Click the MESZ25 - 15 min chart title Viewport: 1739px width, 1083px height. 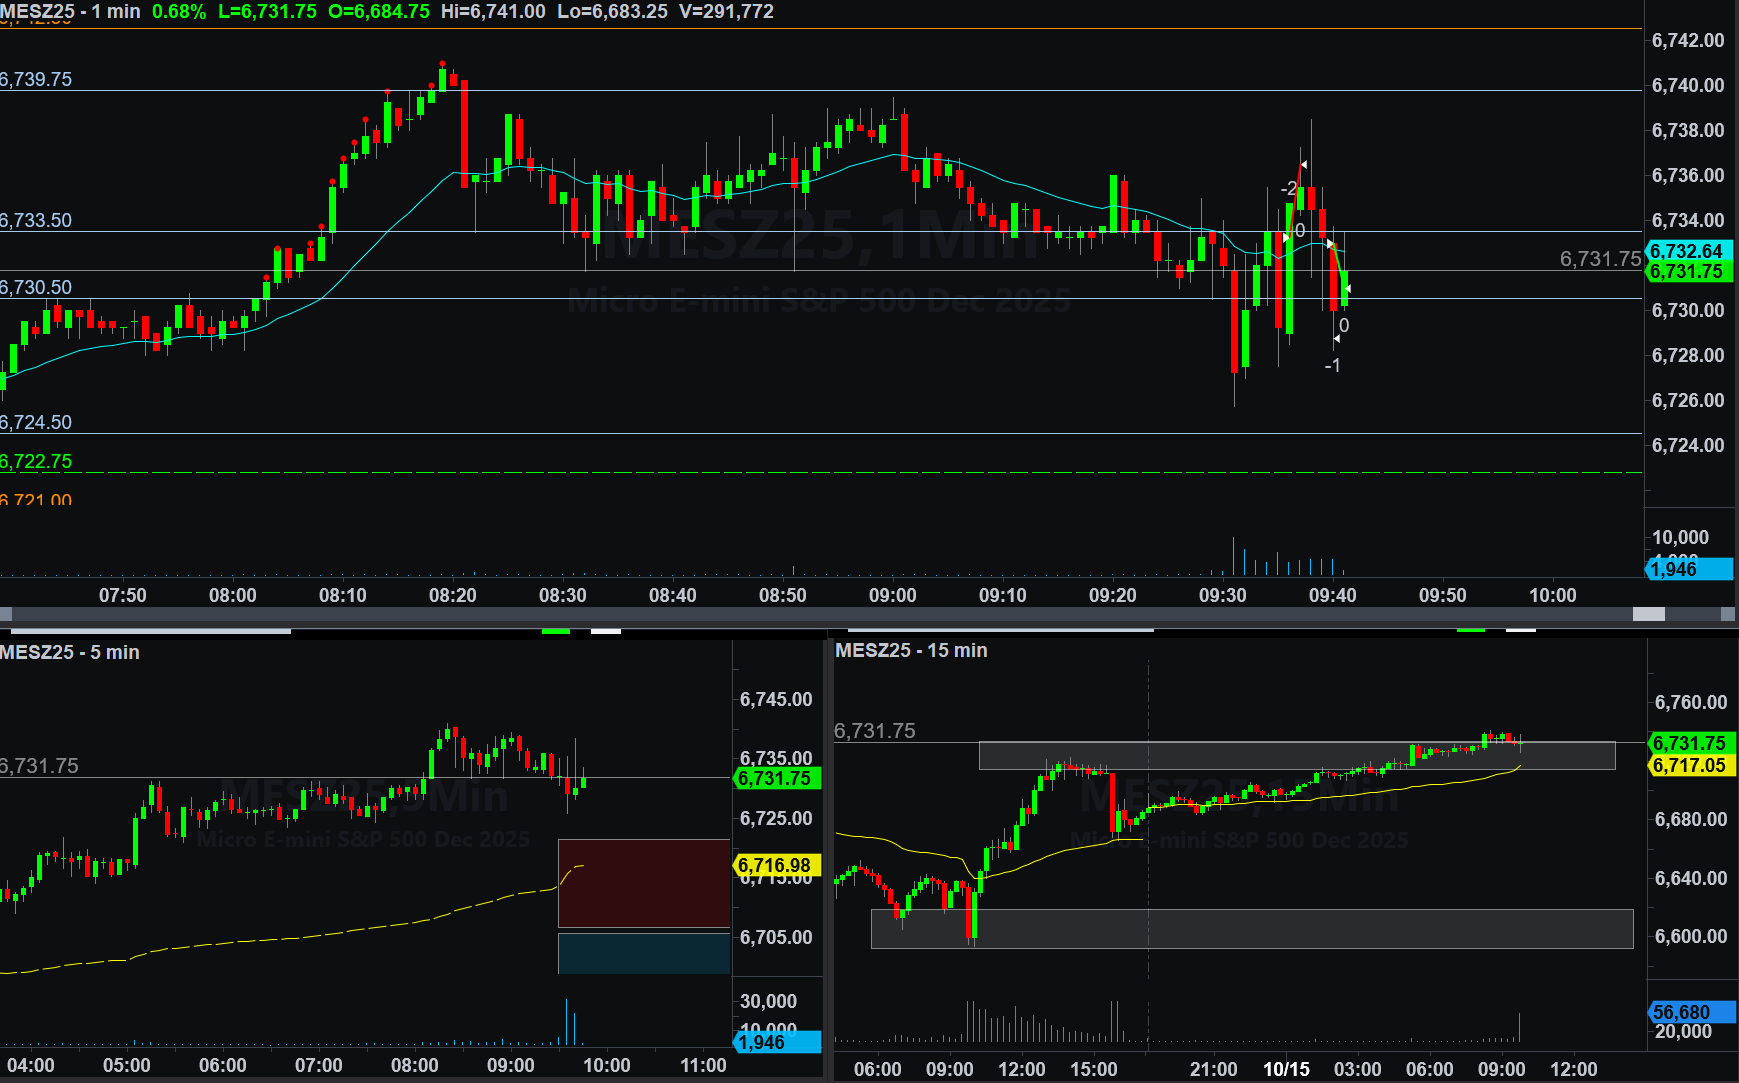click(x=911, y=650)
